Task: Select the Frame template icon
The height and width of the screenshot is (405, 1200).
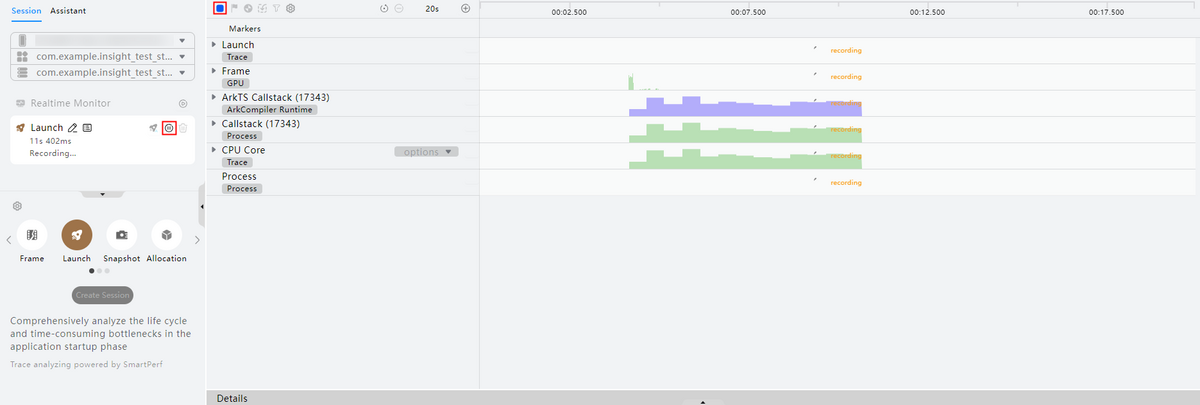Action: pyautogui.click(x=32, y=235)
